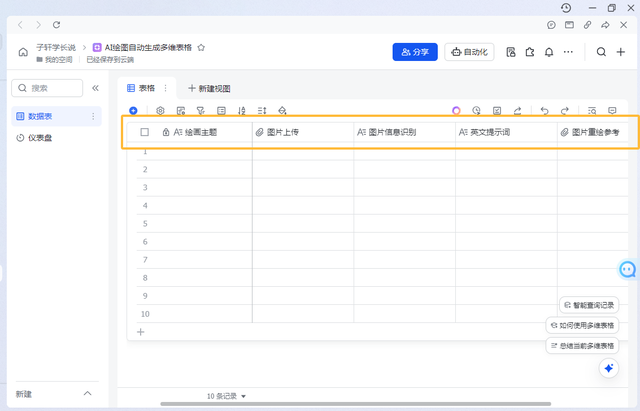Open find records search icon in toolbar
The width and height of the screenshot is (640, 411).
point(592,111)
